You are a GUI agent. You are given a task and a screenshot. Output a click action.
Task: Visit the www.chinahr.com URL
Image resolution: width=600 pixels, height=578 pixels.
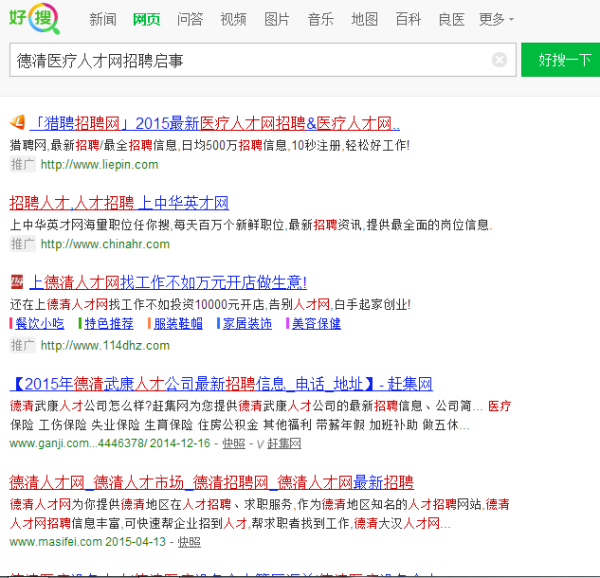coord(105,244)
